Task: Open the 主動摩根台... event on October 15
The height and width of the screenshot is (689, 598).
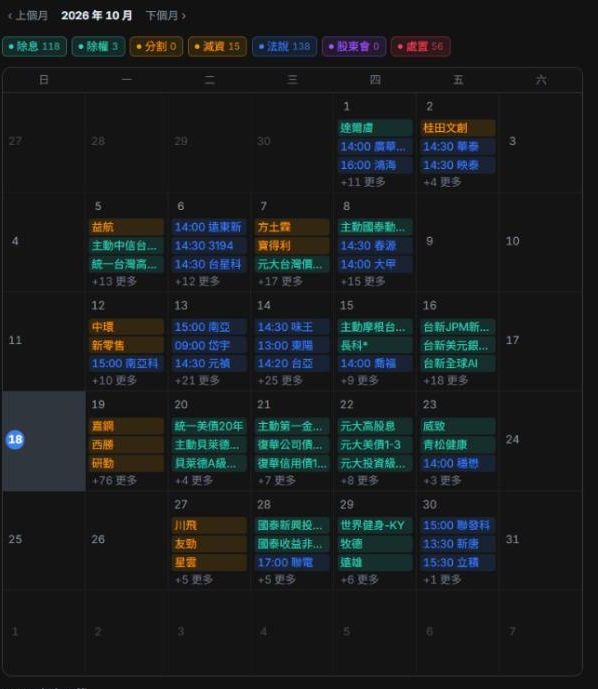Action: (375, 327)
